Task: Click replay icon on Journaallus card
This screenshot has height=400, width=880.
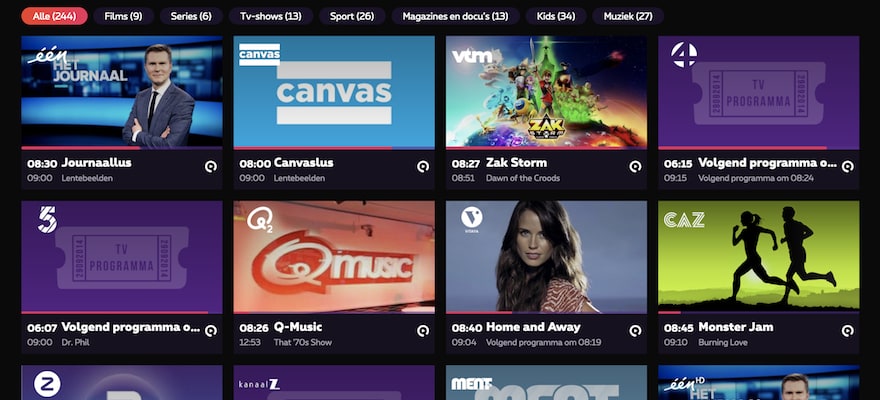Action: point(210,167)
